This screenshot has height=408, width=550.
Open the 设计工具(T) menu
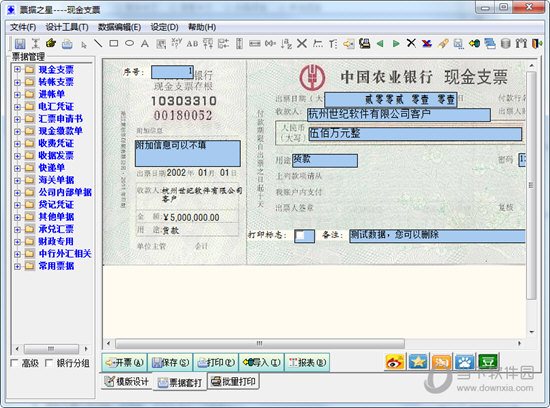pyautogui.click(x=67, y=27)
